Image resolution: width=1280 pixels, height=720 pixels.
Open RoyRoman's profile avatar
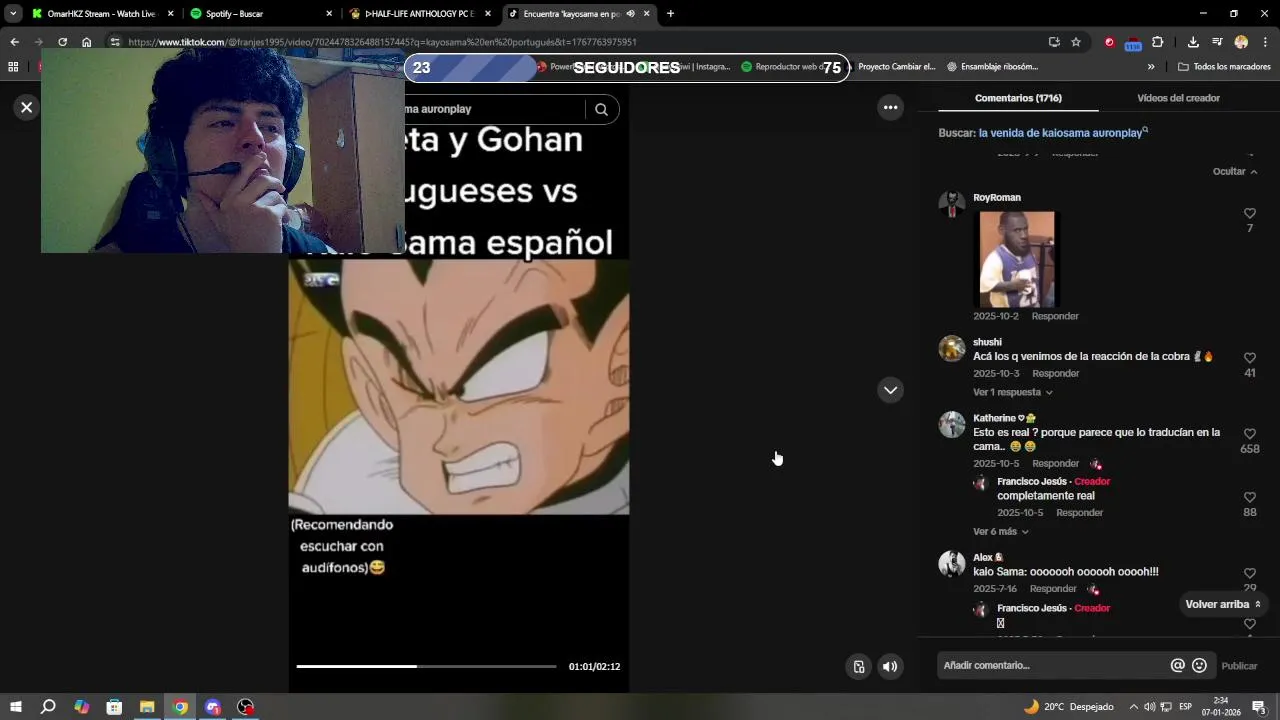tap(951, 203)
